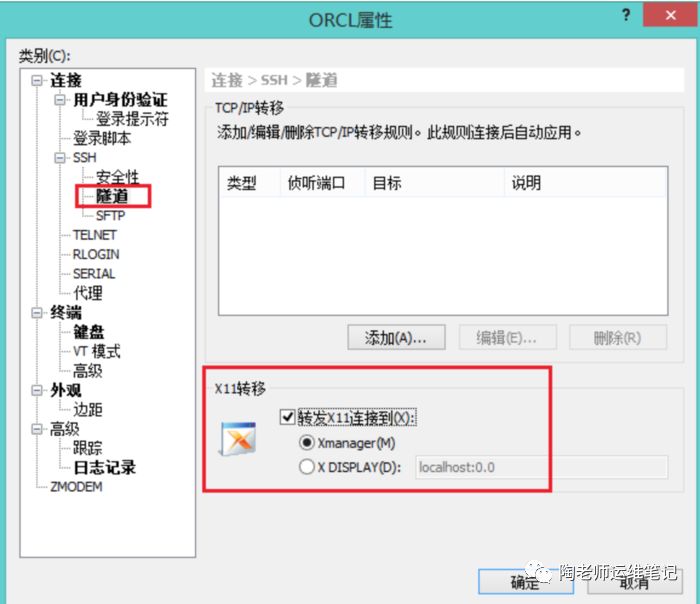Open the 边距 settings page
This screenshot has height=604, width=700.
pos(88,409)
